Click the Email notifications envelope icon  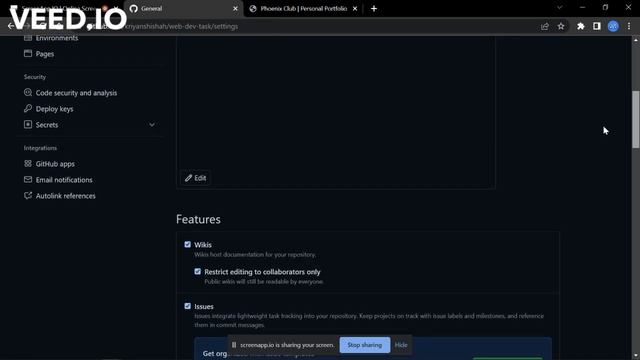click(28, 180)
